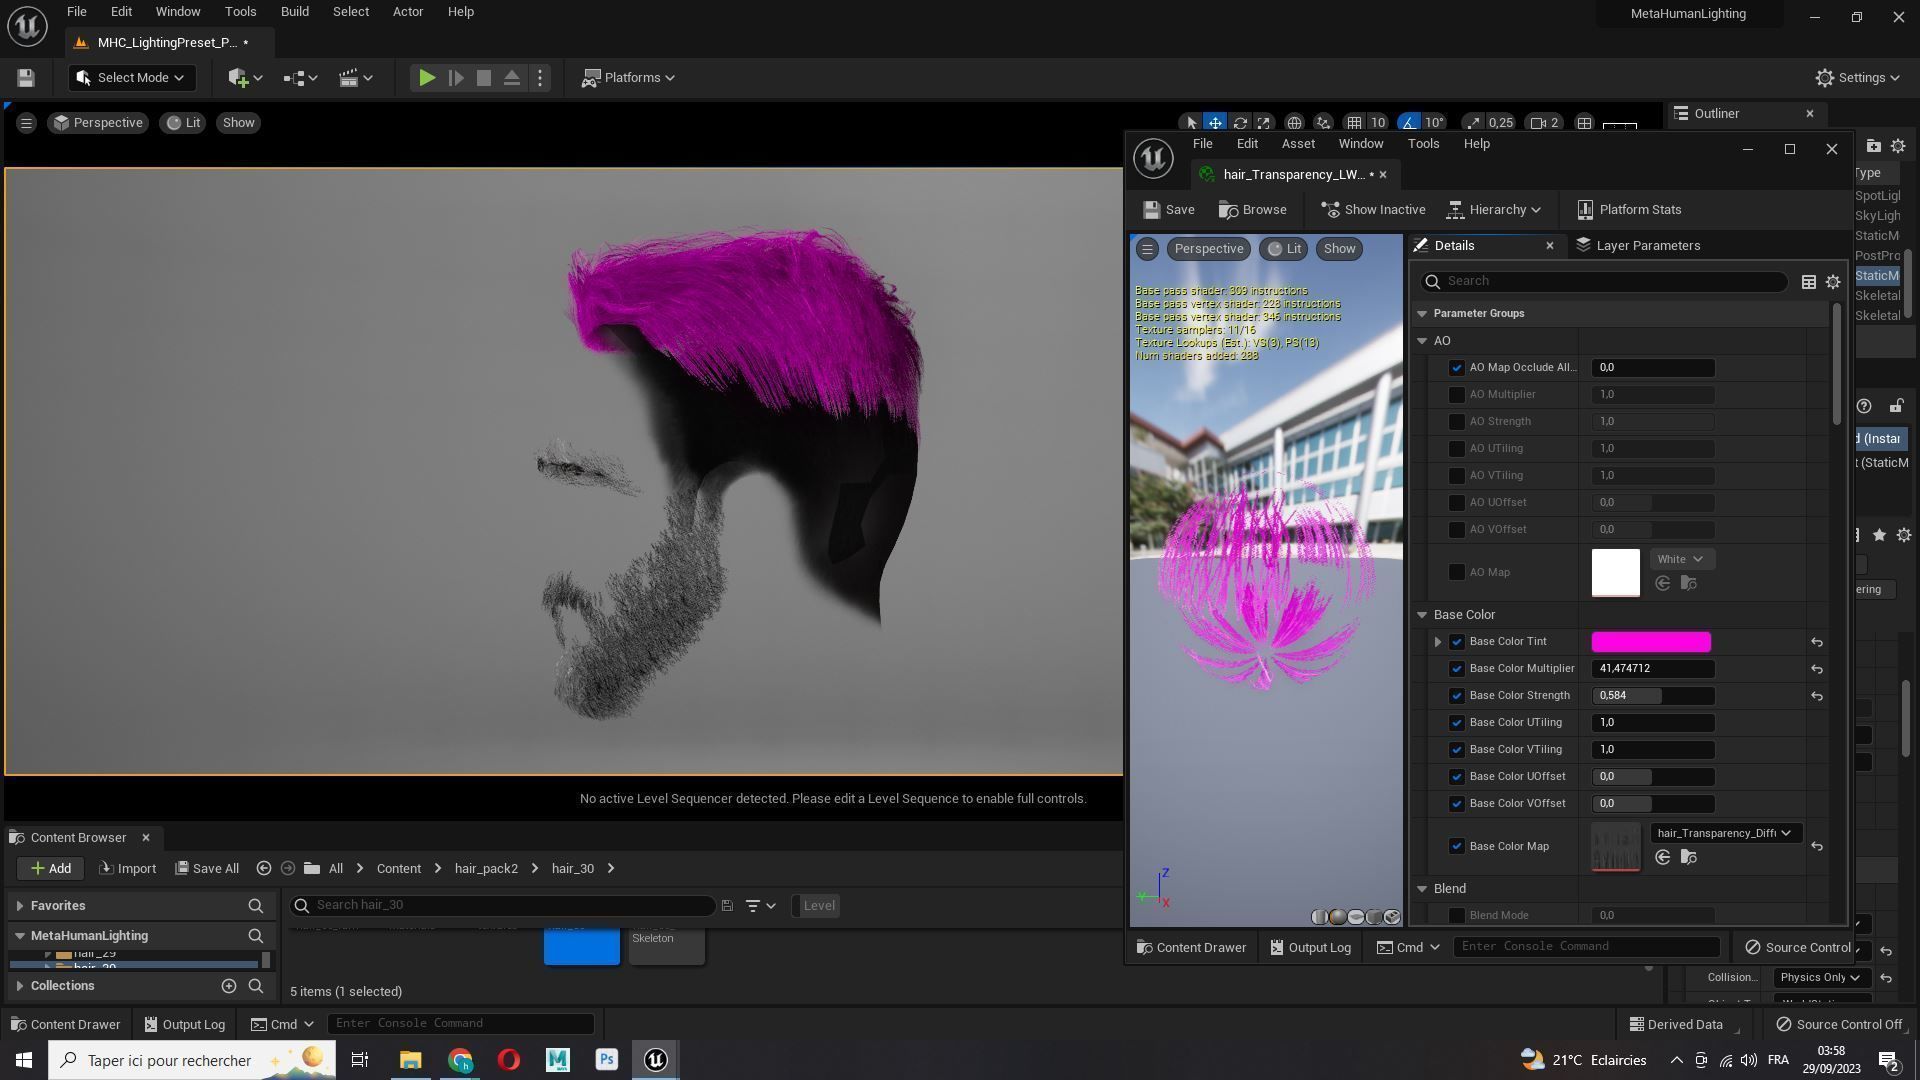Click Save in material instance toolbar

point(1169,210)
